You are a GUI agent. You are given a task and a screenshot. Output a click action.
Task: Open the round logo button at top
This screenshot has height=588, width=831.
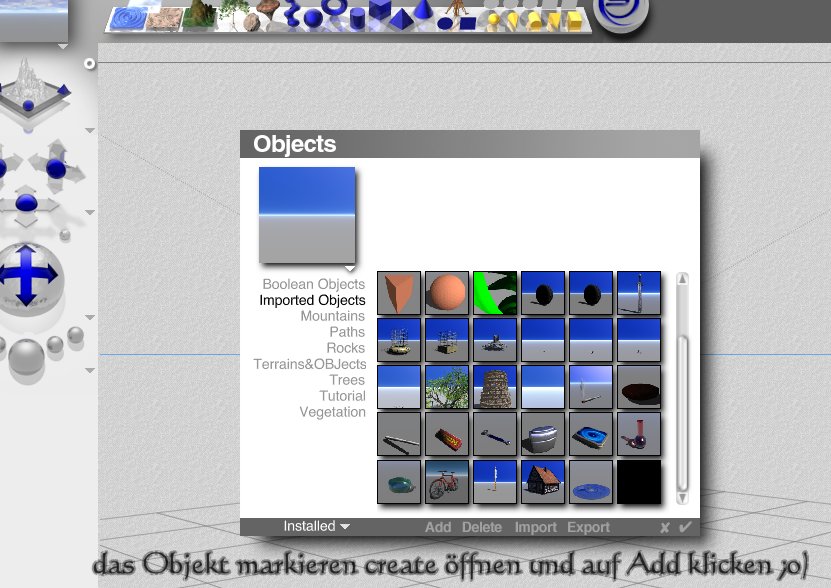point(621,14)
